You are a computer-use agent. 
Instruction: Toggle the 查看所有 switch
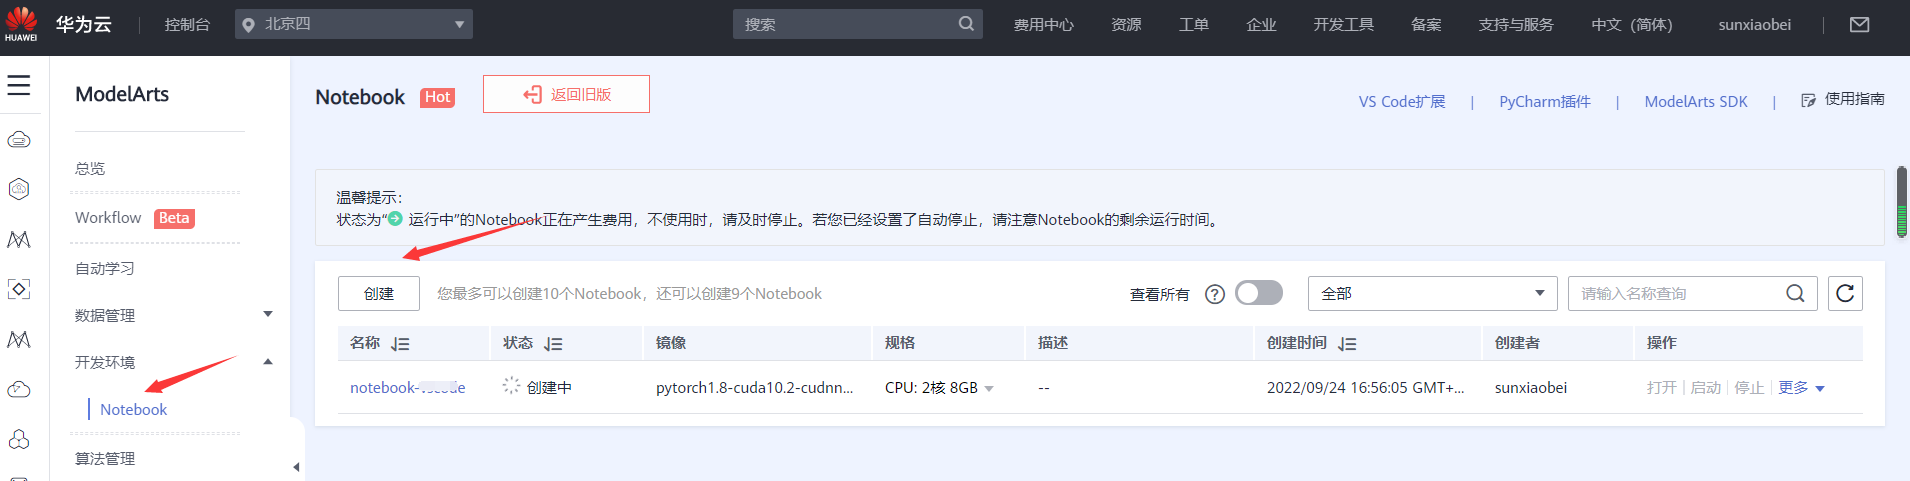coord(1258,293)
